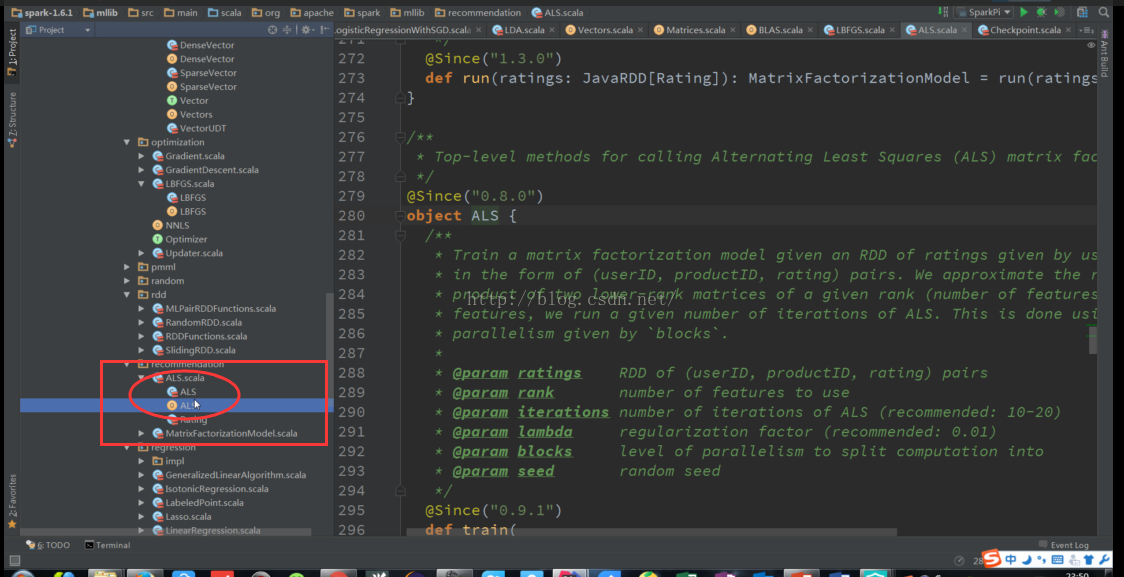Click the Sogou input method tray icon
This screenshot has height=577, width=1124.
pos(990,560)
